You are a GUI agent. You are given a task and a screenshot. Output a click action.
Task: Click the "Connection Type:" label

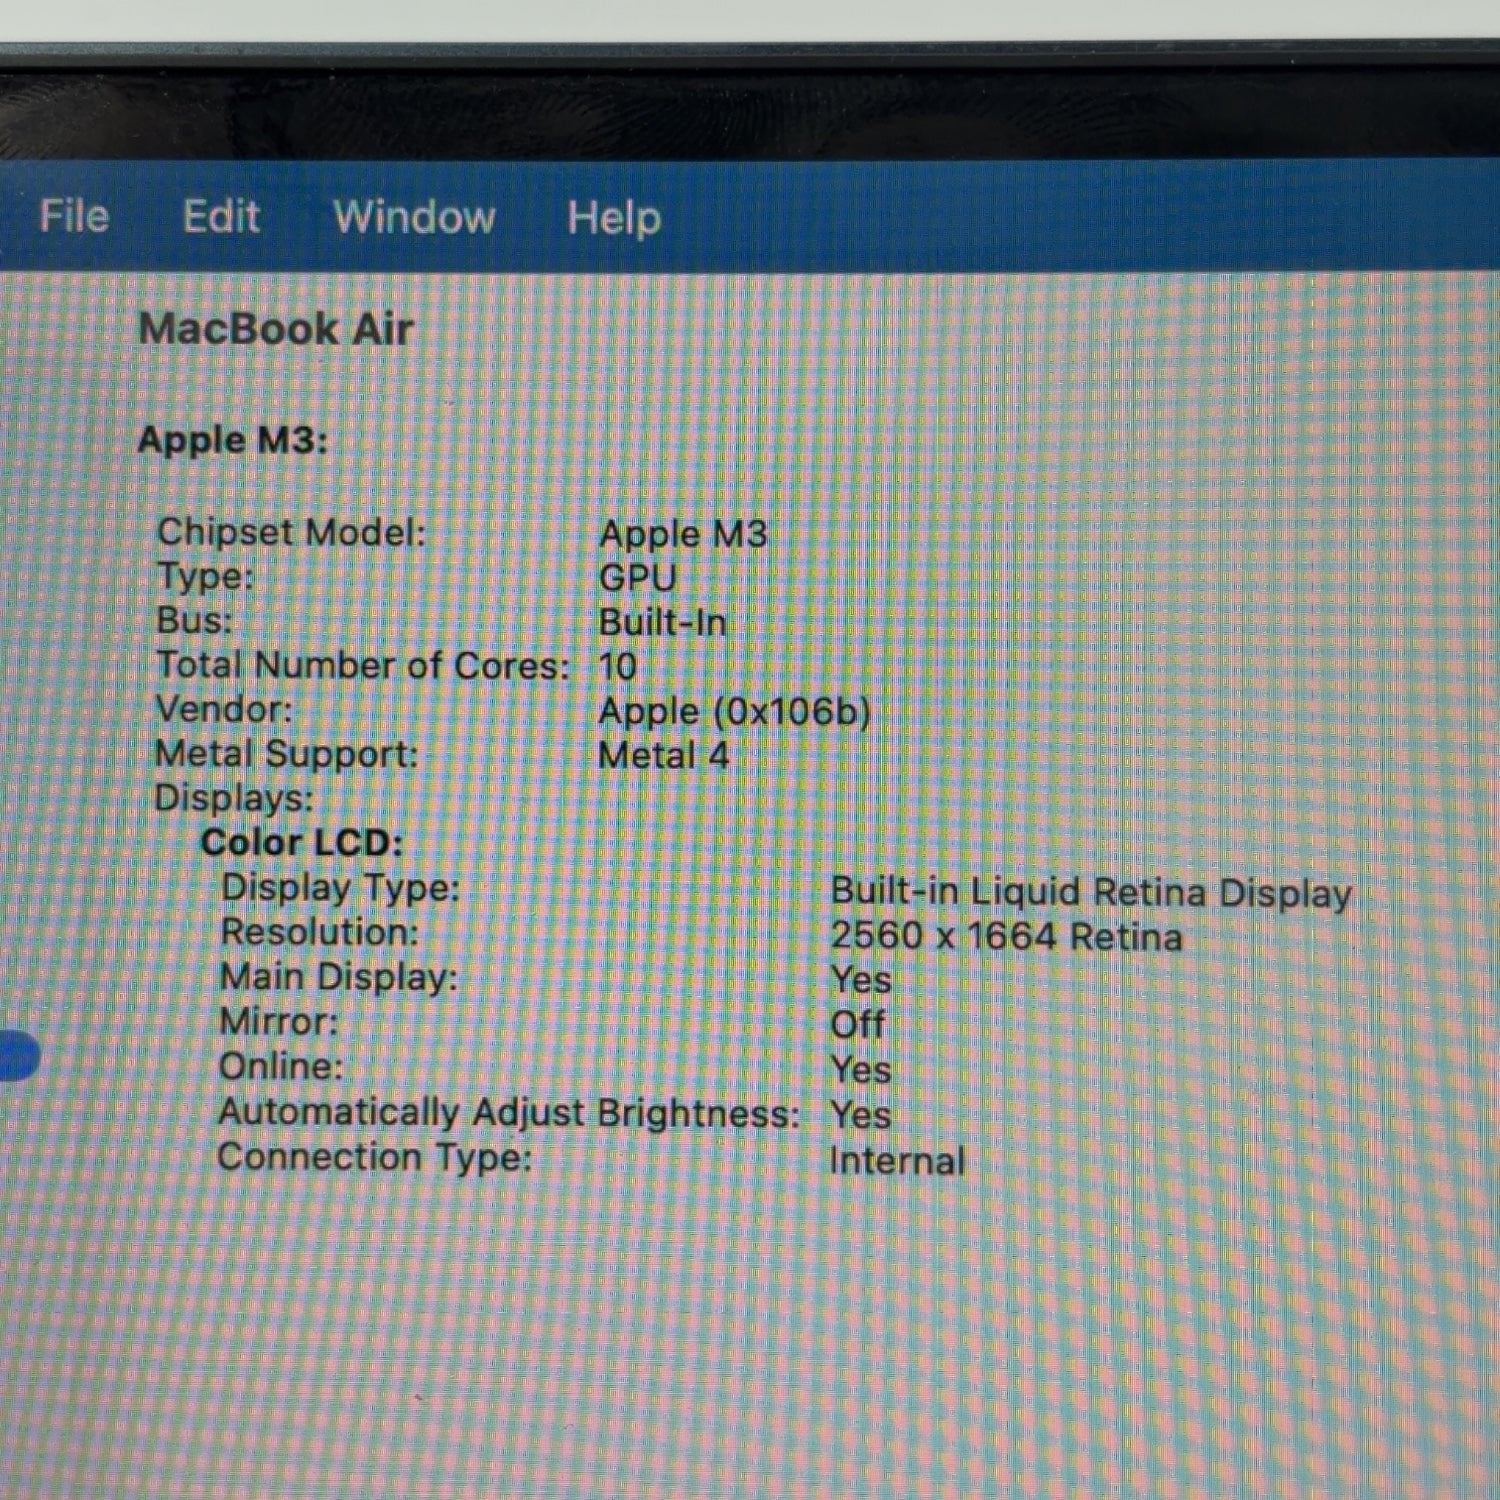pyautogui.click(x=374, y=1157)
